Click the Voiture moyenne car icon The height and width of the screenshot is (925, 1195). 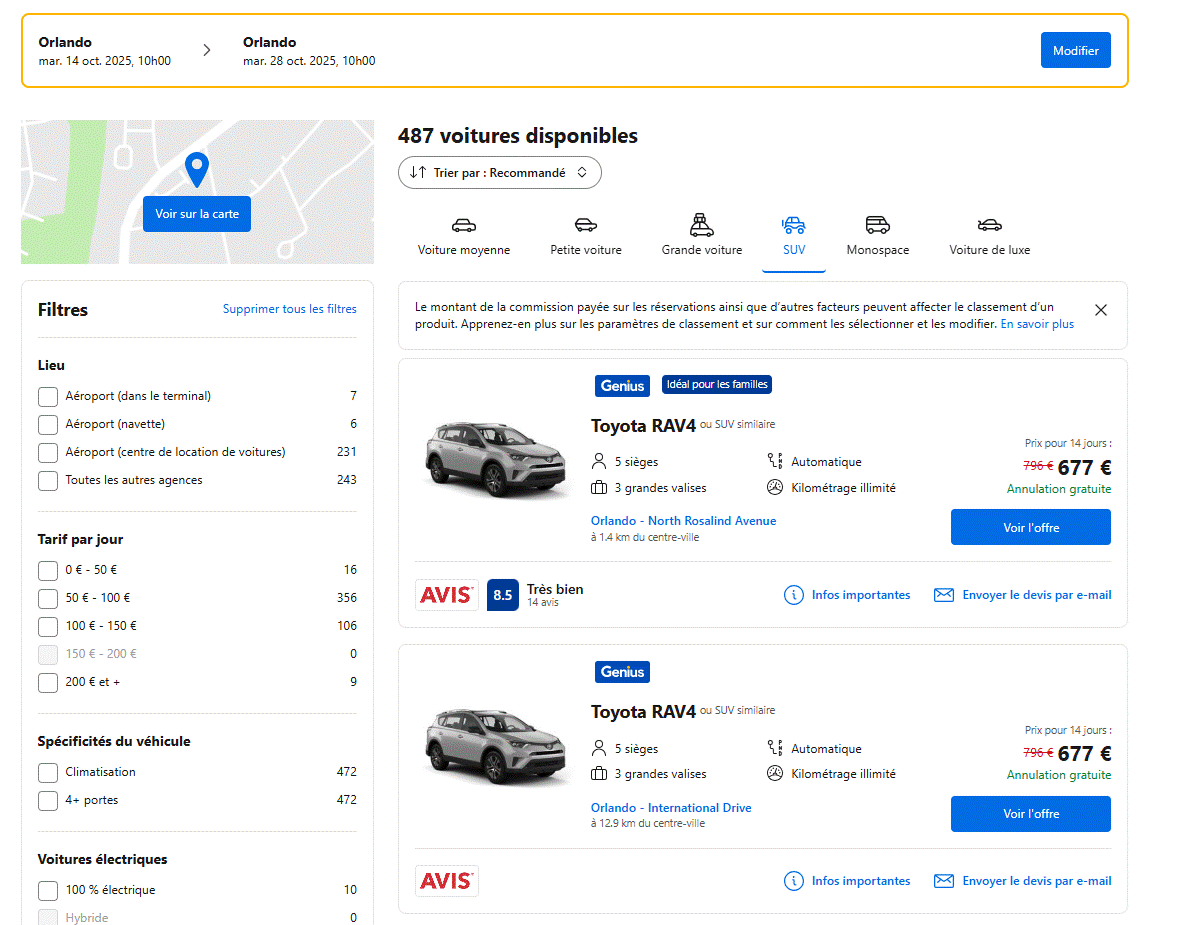point(464,225)
